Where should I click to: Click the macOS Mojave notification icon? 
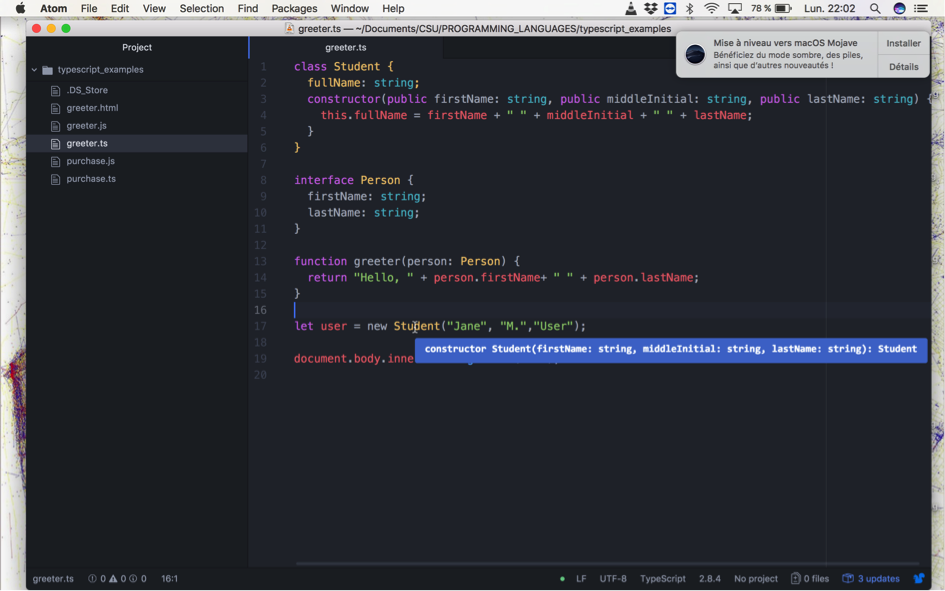tap(695, 54)
